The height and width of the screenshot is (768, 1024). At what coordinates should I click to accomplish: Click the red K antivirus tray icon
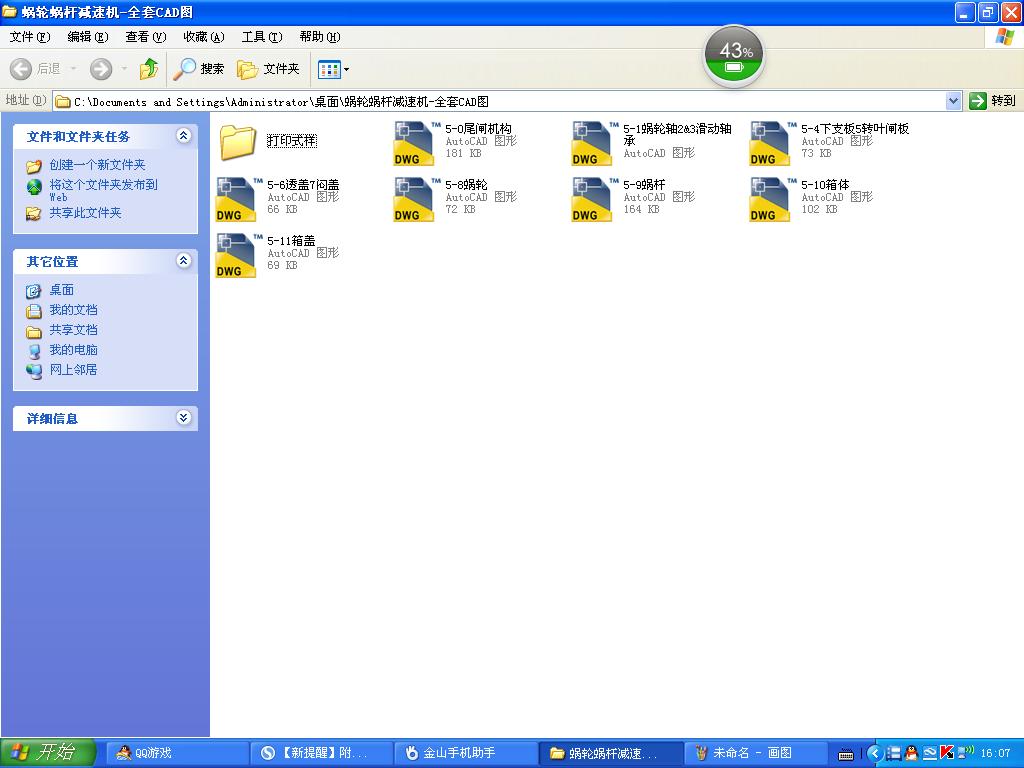(947, 753)
